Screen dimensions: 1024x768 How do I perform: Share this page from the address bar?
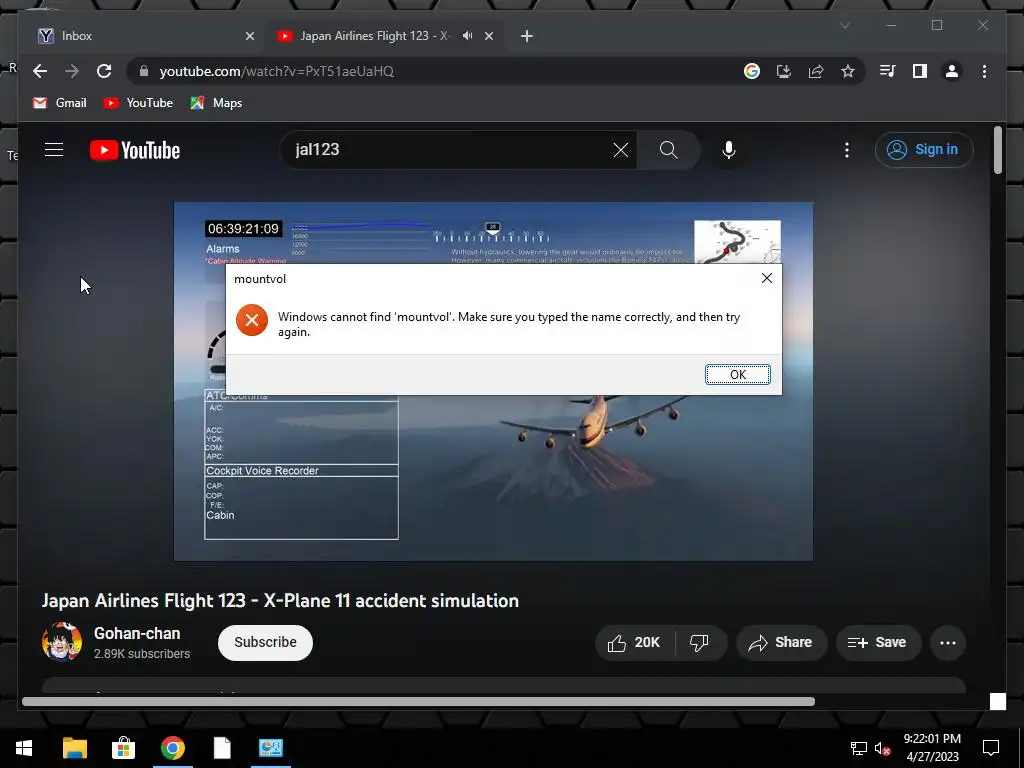pos(816,71)
